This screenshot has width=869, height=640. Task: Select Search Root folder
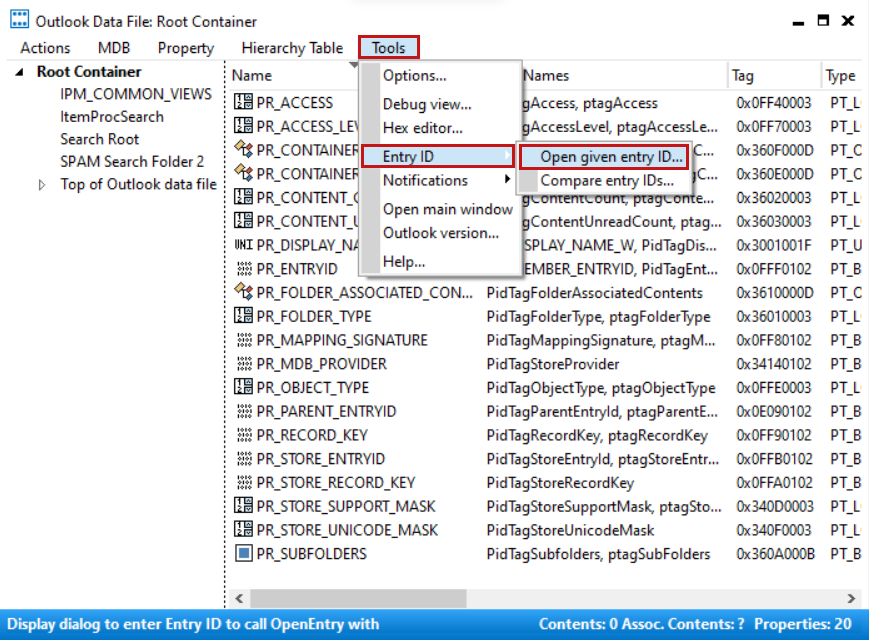100,139
